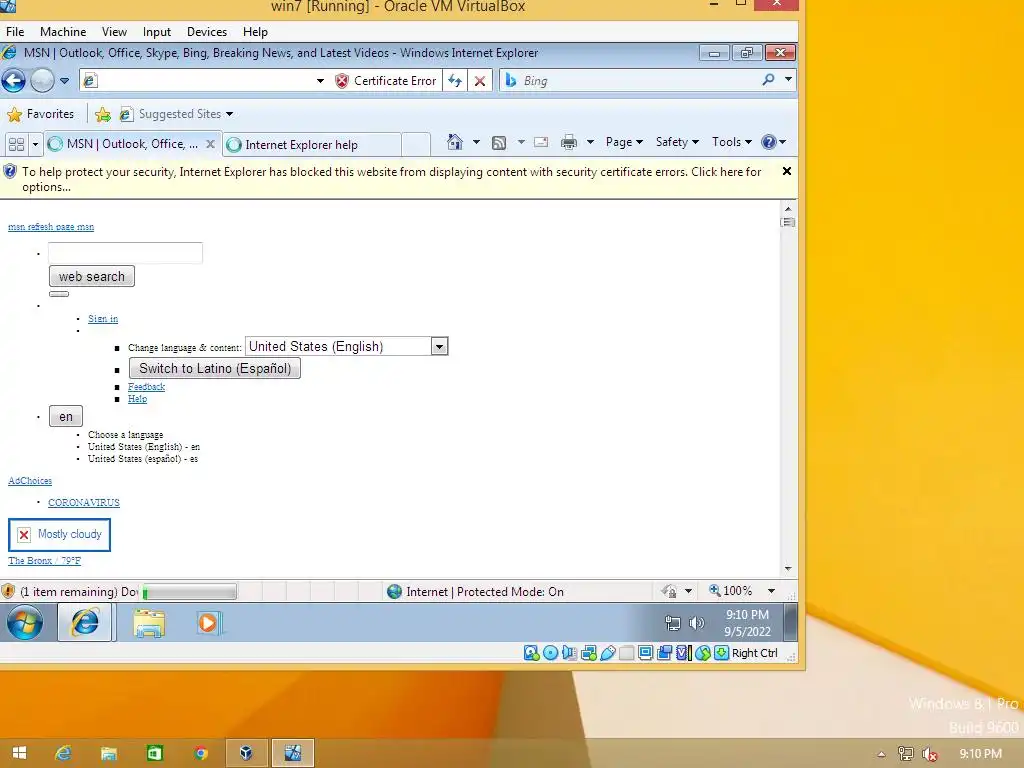Stop loading with the red X icon

tap(479, 81)
